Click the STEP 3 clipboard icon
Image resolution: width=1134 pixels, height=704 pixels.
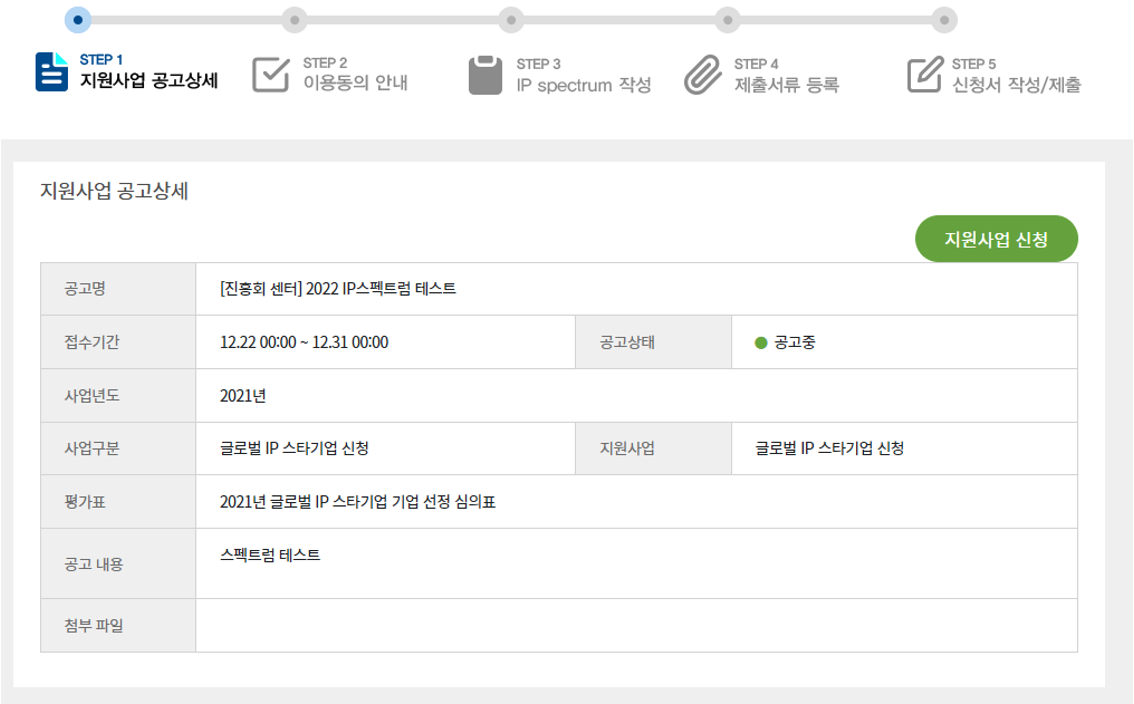click(485, 75)
